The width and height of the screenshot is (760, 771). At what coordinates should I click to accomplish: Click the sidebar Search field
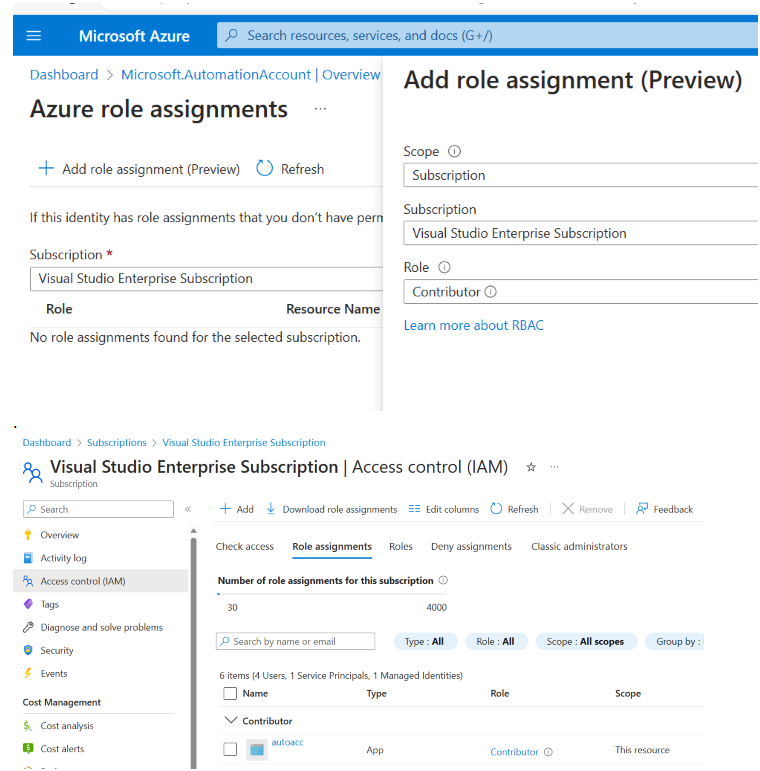[x=98, y=509]
